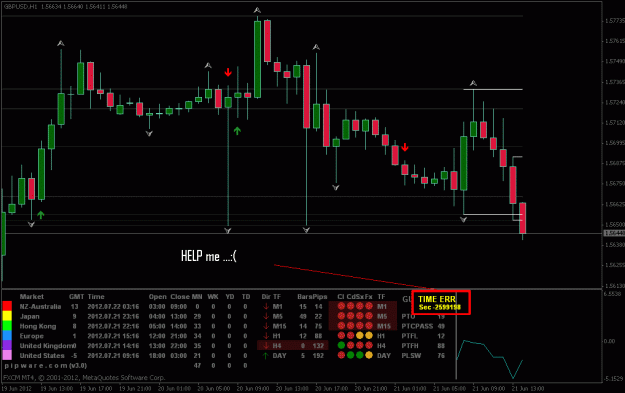Screen dimensions: 625x393
Task: Select the orange Fx dot in H1 row
Action: [x=369, y=336]
